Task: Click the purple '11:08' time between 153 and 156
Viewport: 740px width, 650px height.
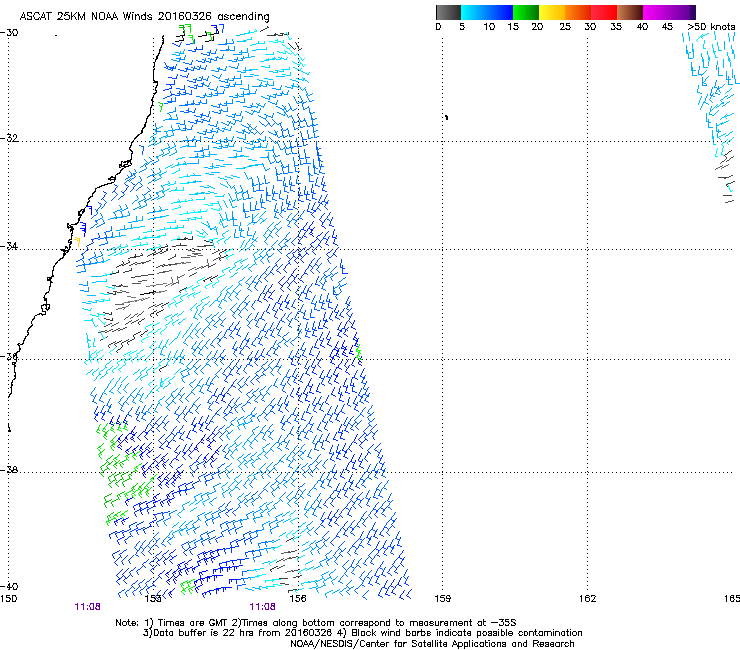Action: [x=262, y=607]
